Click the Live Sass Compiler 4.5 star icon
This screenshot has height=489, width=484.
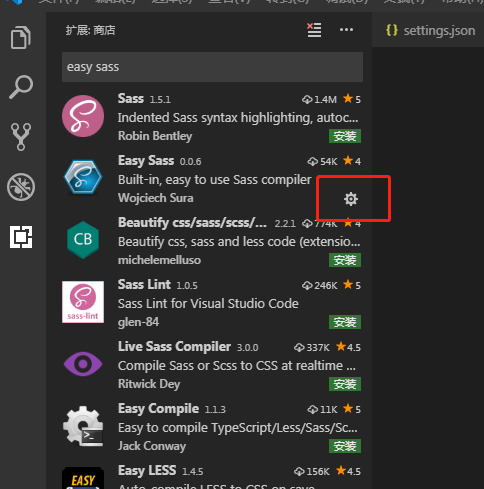(341, 346)
